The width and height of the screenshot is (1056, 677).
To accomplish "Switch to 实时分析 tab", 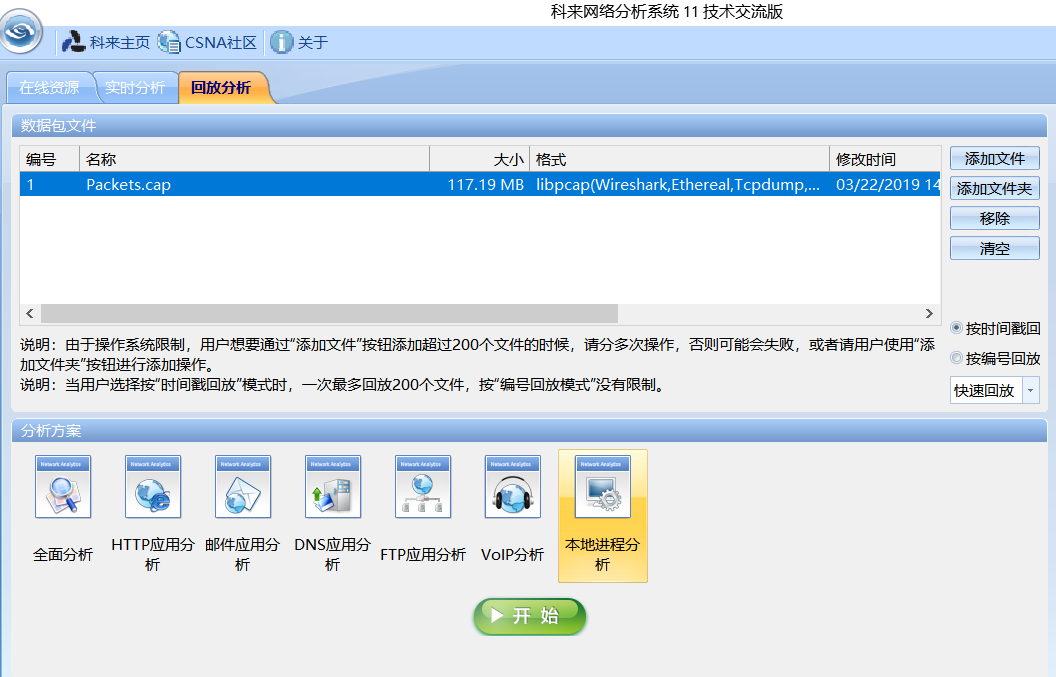I will pos(135,88).
